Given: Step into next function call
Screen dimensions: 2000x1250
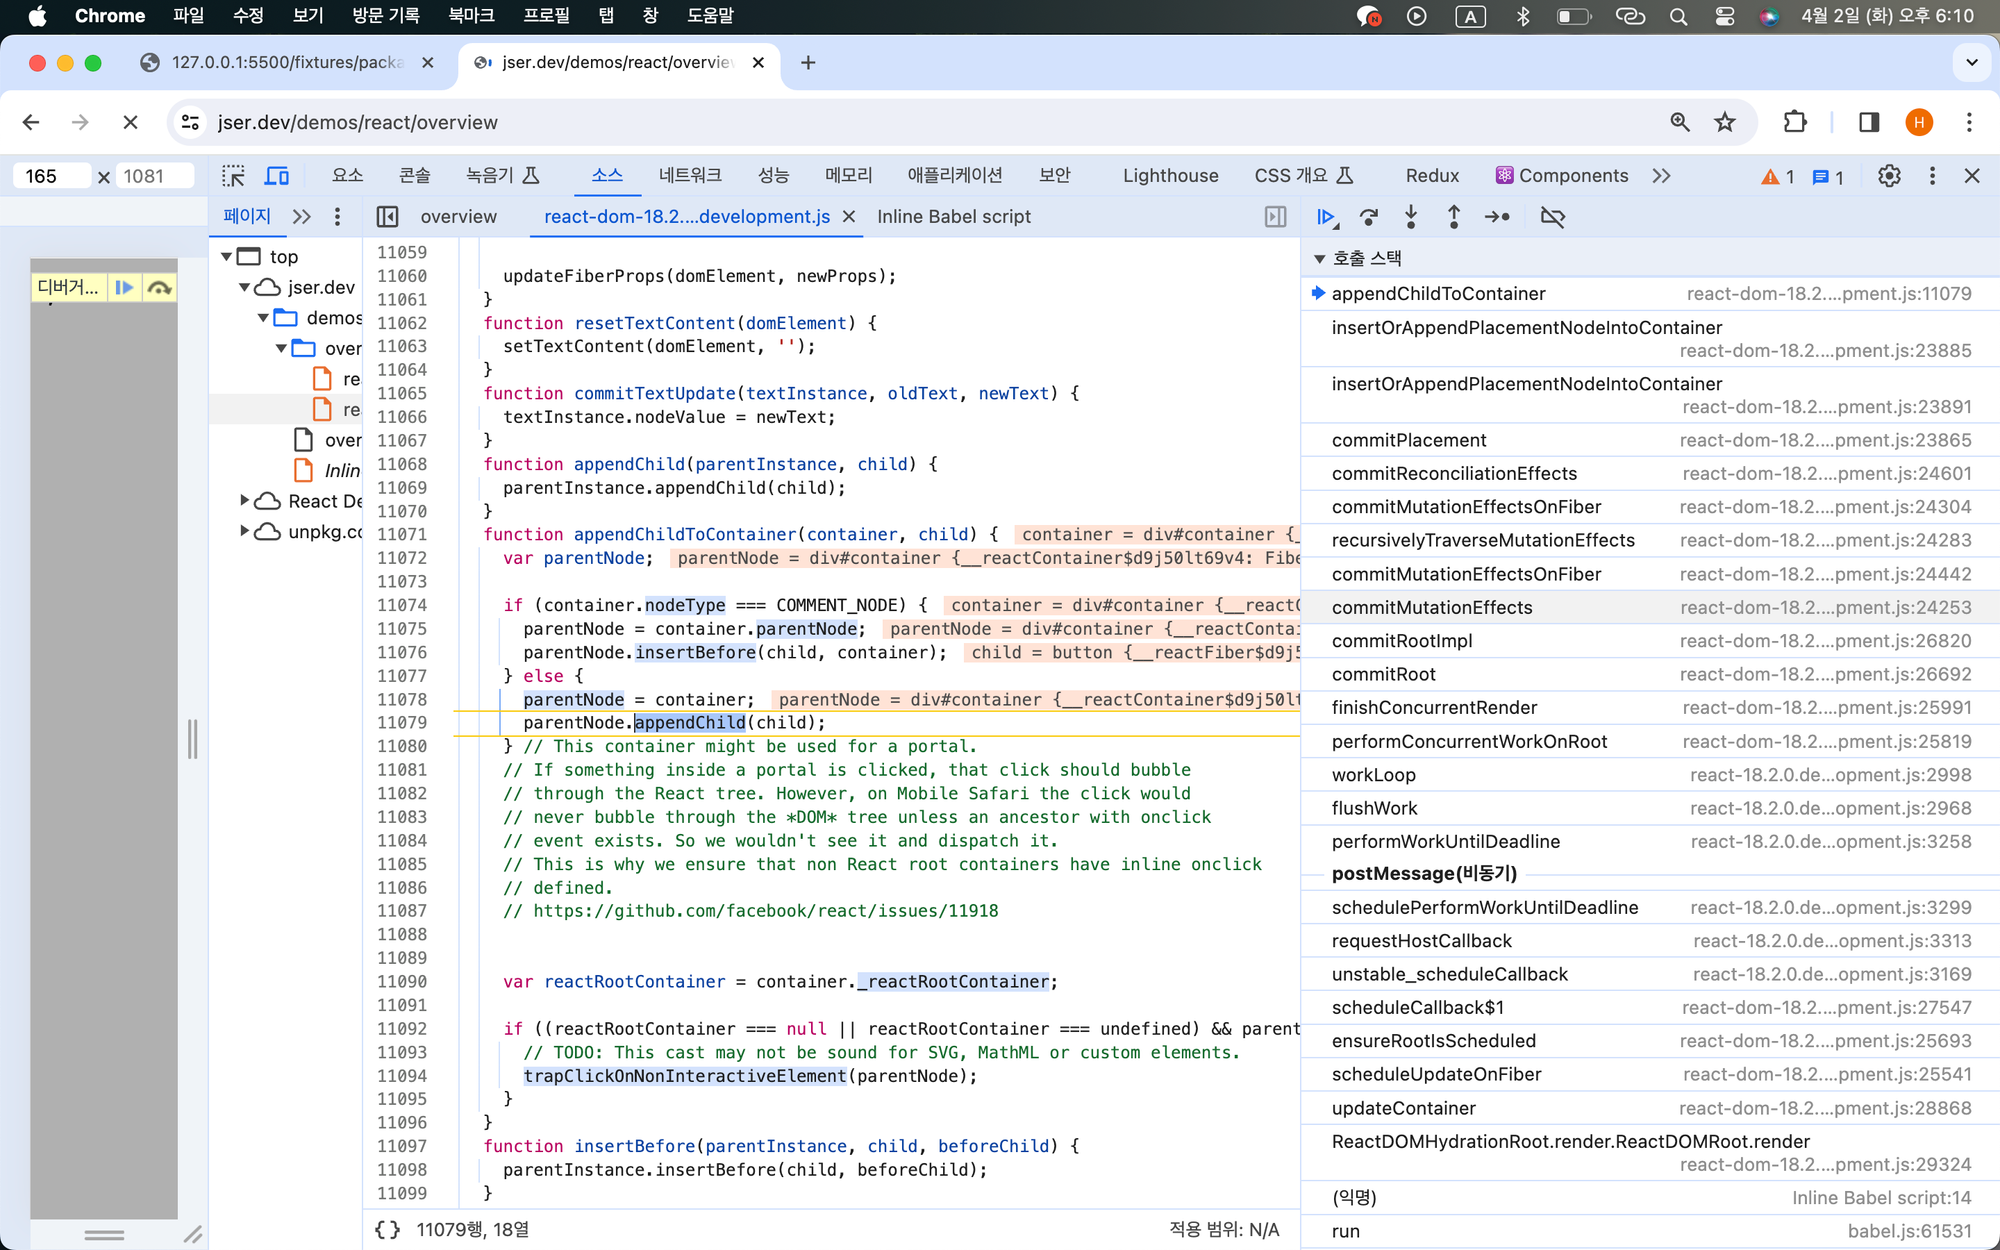Looking at the screenshot, I should coord(1411,217).
